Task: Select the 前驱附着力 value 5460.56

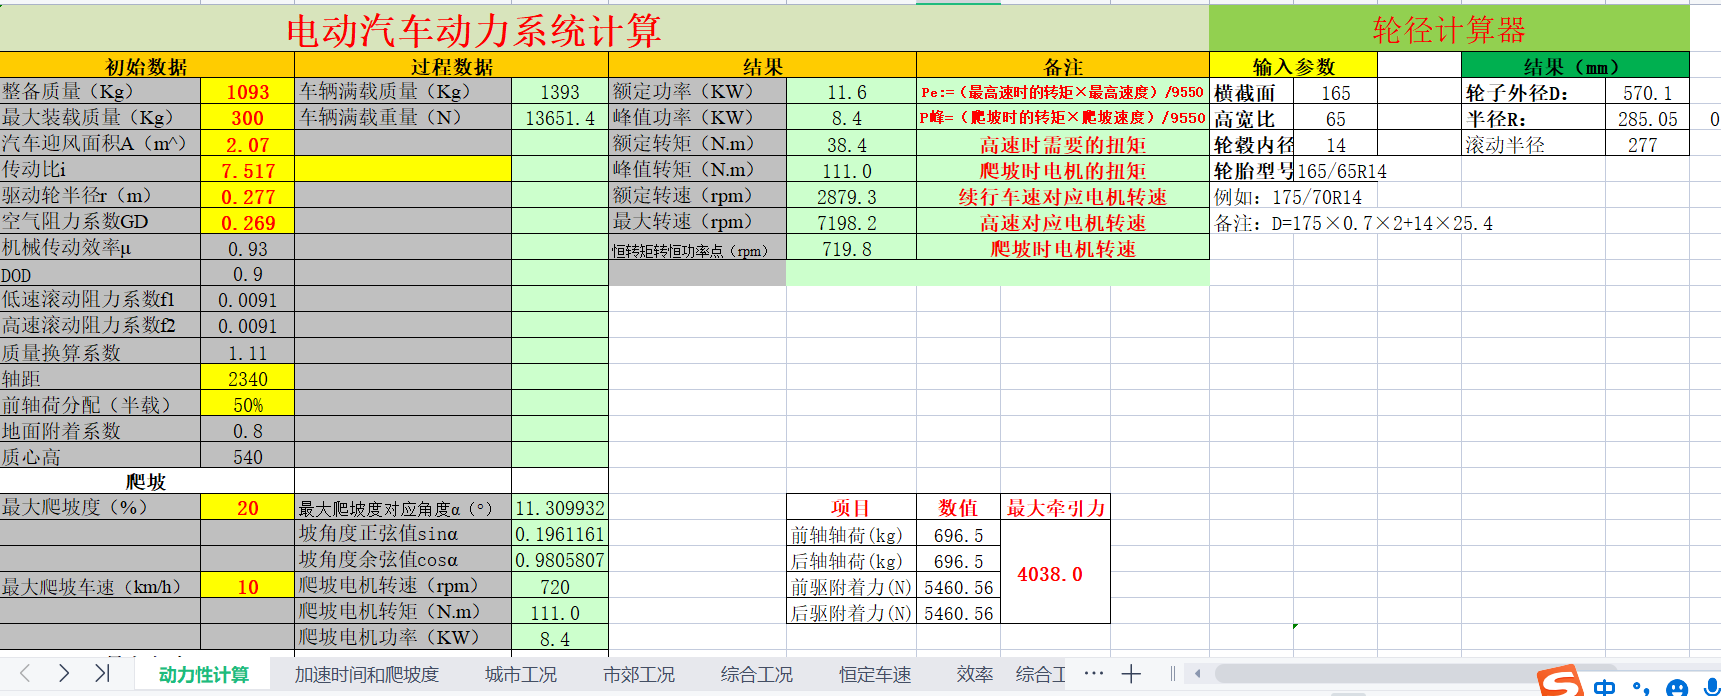Action: (958, 587)
